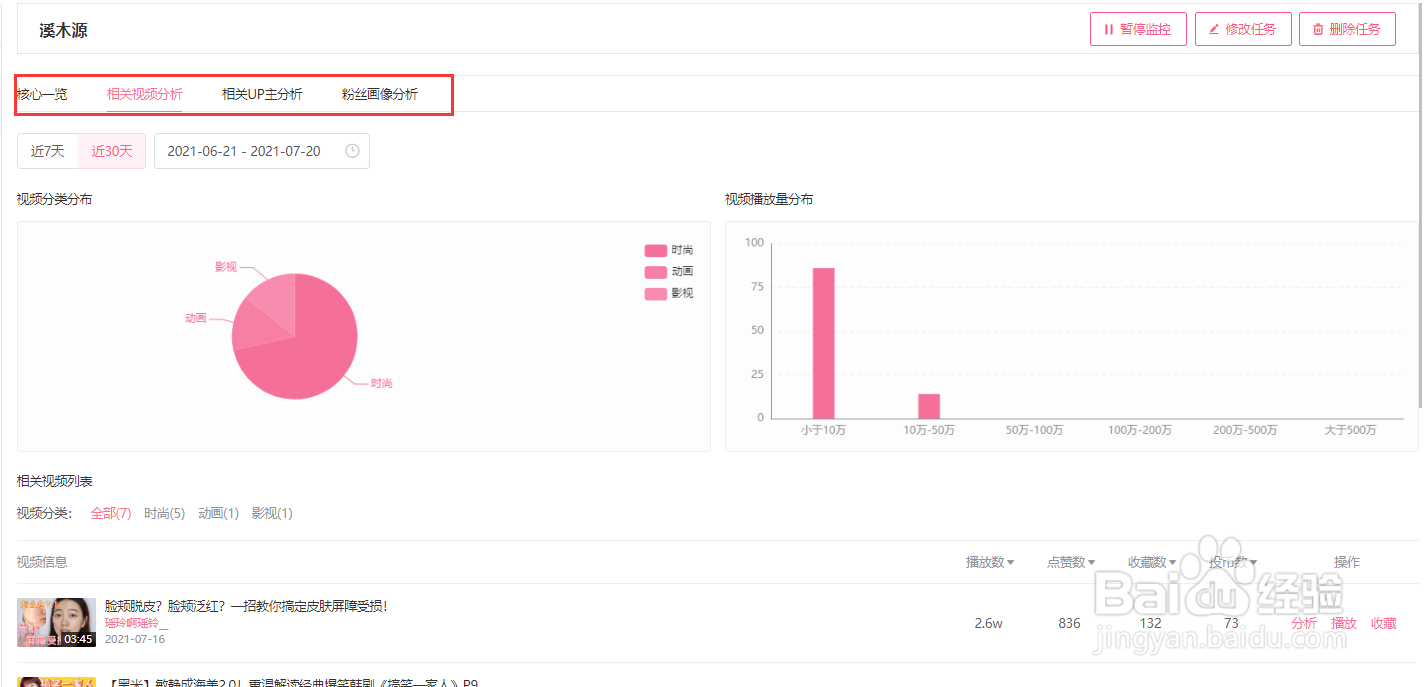This screenshot has height=687, width=1425.
Task: Toggle the 影视 legend entry
Action: click(x=669, y=294)
